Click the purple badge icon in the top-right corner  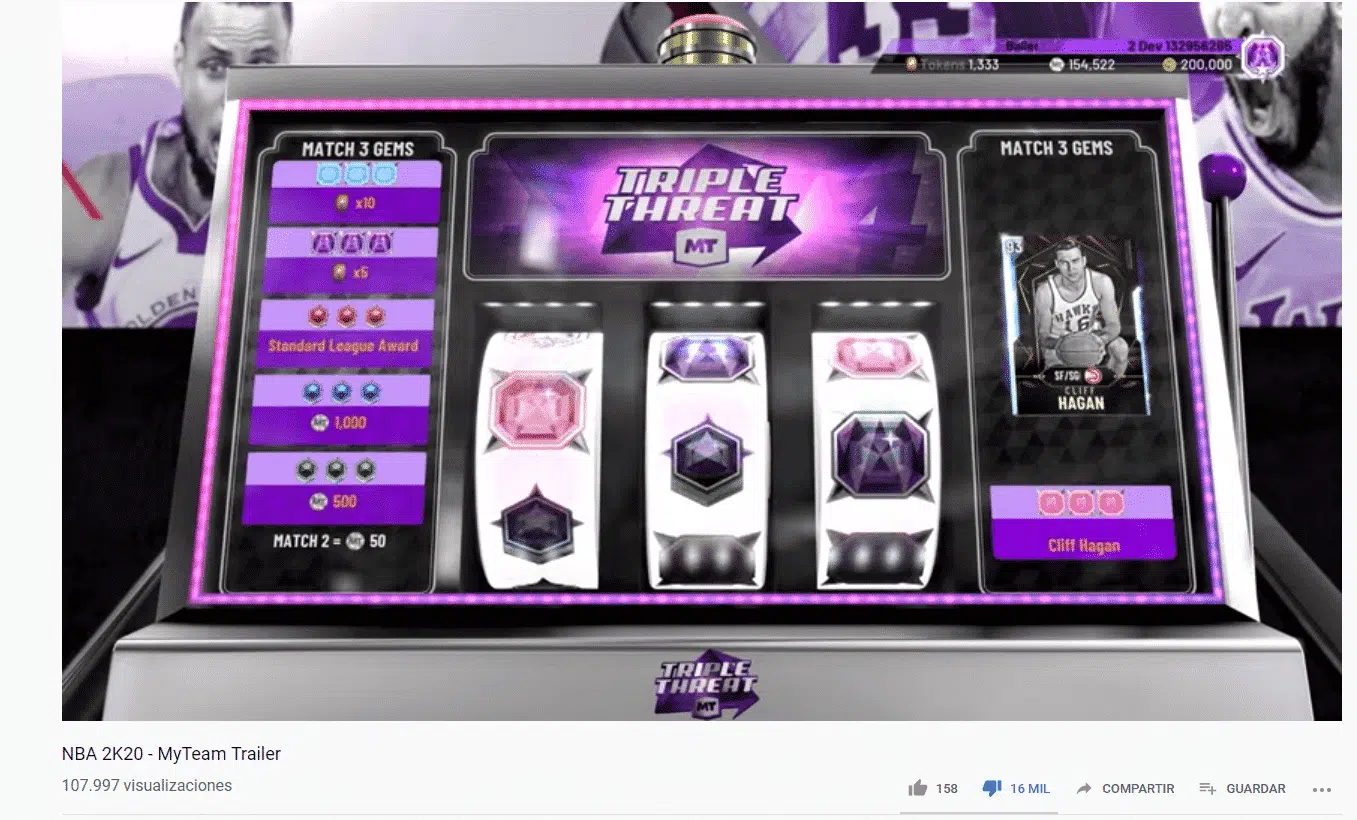pos(1263,57)
